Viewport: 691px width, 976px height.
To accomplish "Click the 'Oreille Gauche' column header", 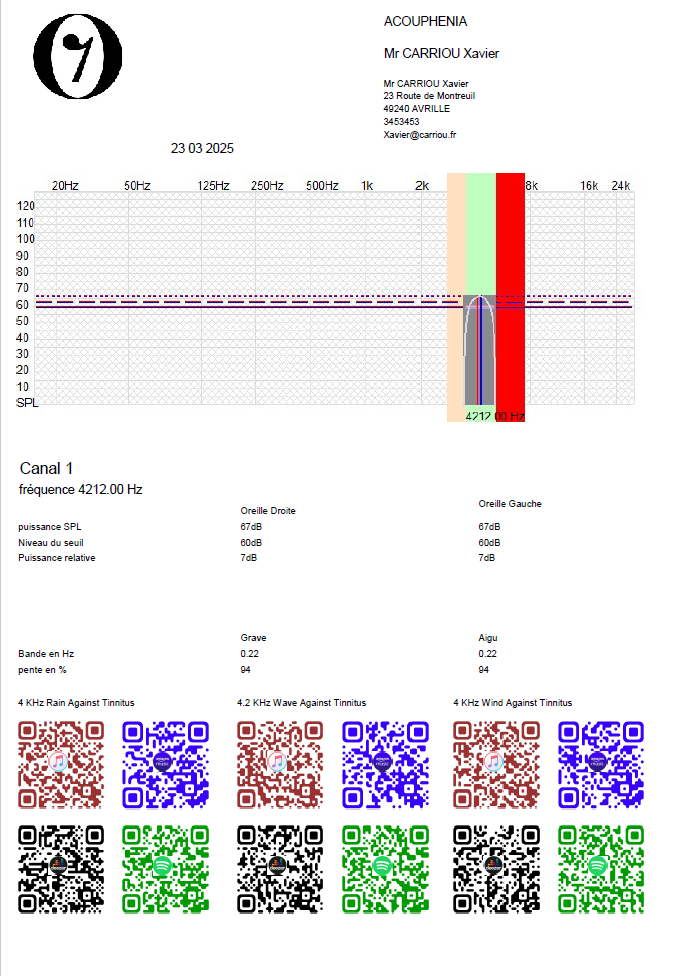I will tap(510, 504).
